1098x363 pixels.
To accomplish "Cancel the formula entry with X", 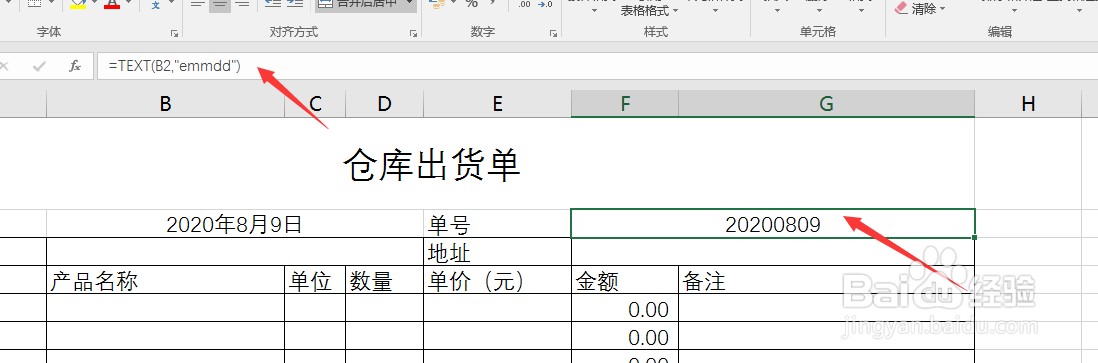I will pyautogui.click(x=4, y=66).
